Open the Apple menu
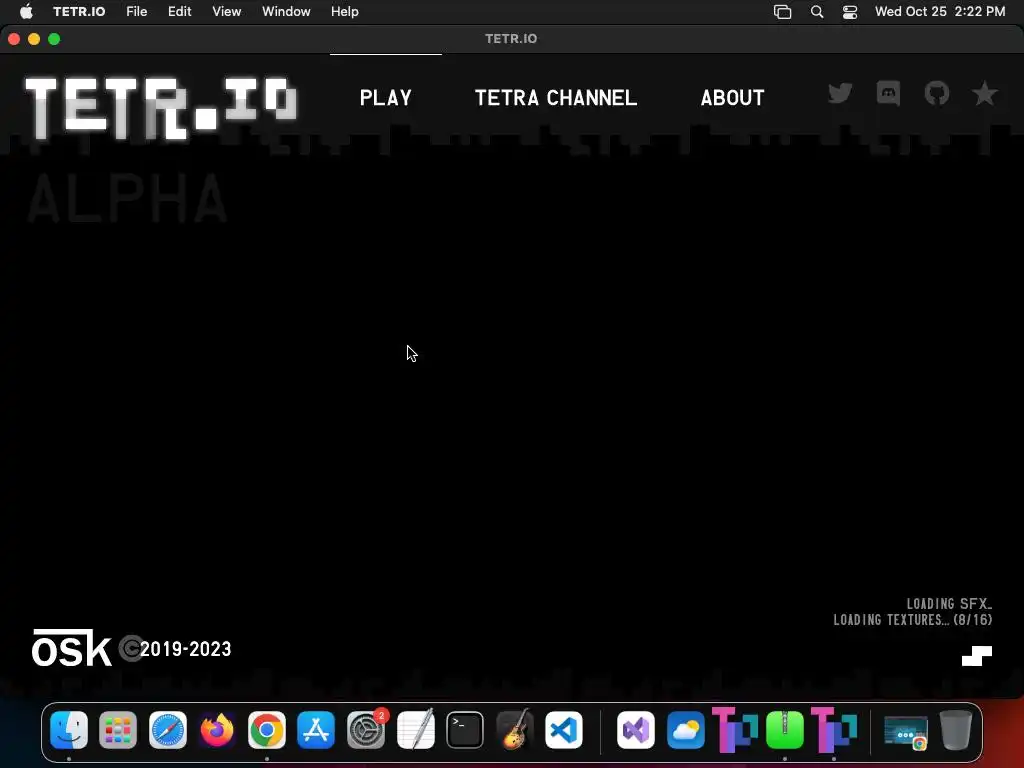This screenshot has width=1024, height=768. click(x=26, y=11)
